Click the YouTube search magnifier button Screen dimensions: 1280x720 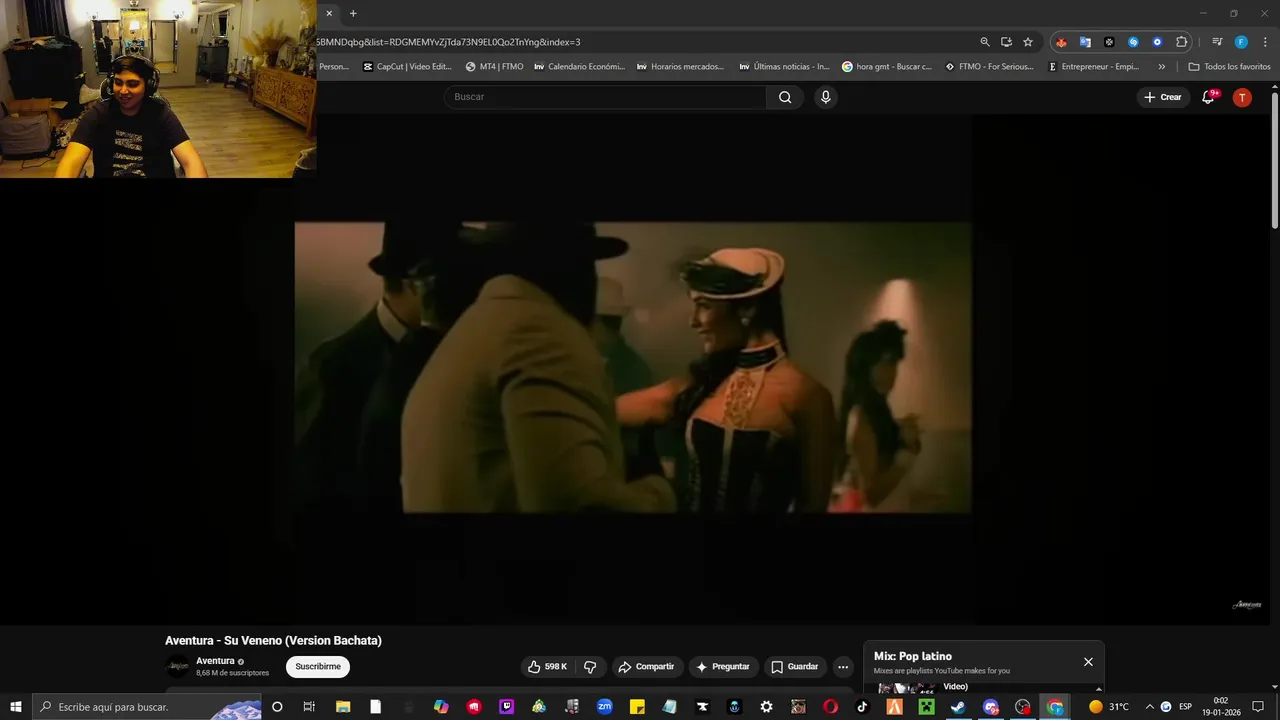pyautogui.click(x=785, y=97)
